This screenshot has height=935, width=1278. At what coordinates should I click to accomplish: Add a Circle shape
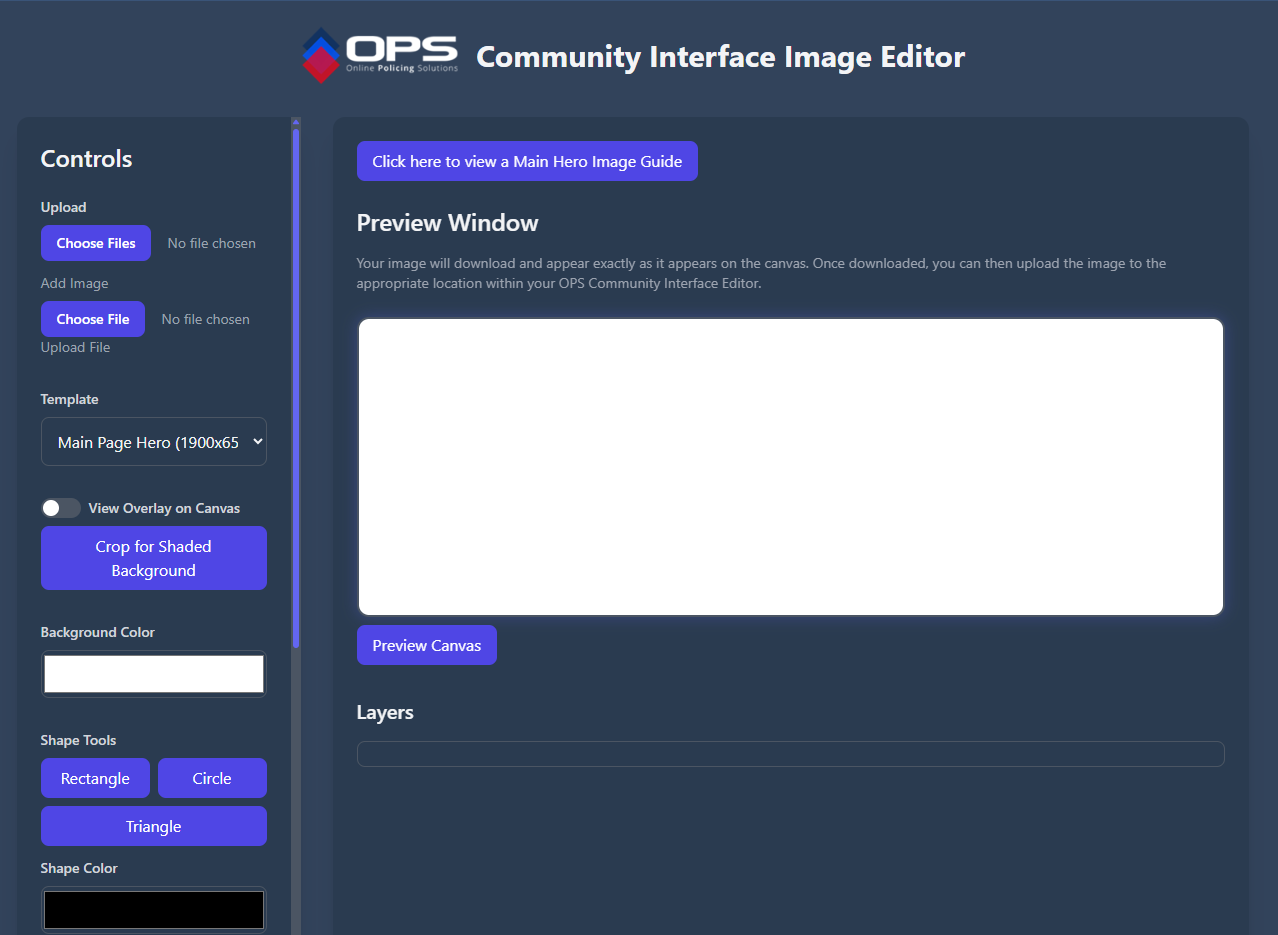(x=212, y=778)
